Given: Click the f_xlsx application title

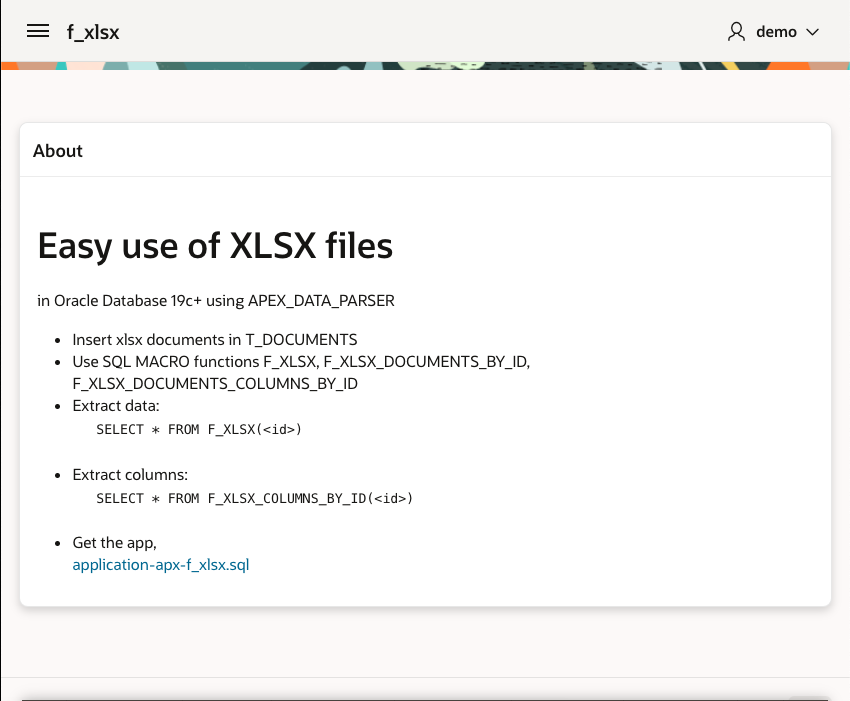Looking at the screenshot, I should click(93, 32).
